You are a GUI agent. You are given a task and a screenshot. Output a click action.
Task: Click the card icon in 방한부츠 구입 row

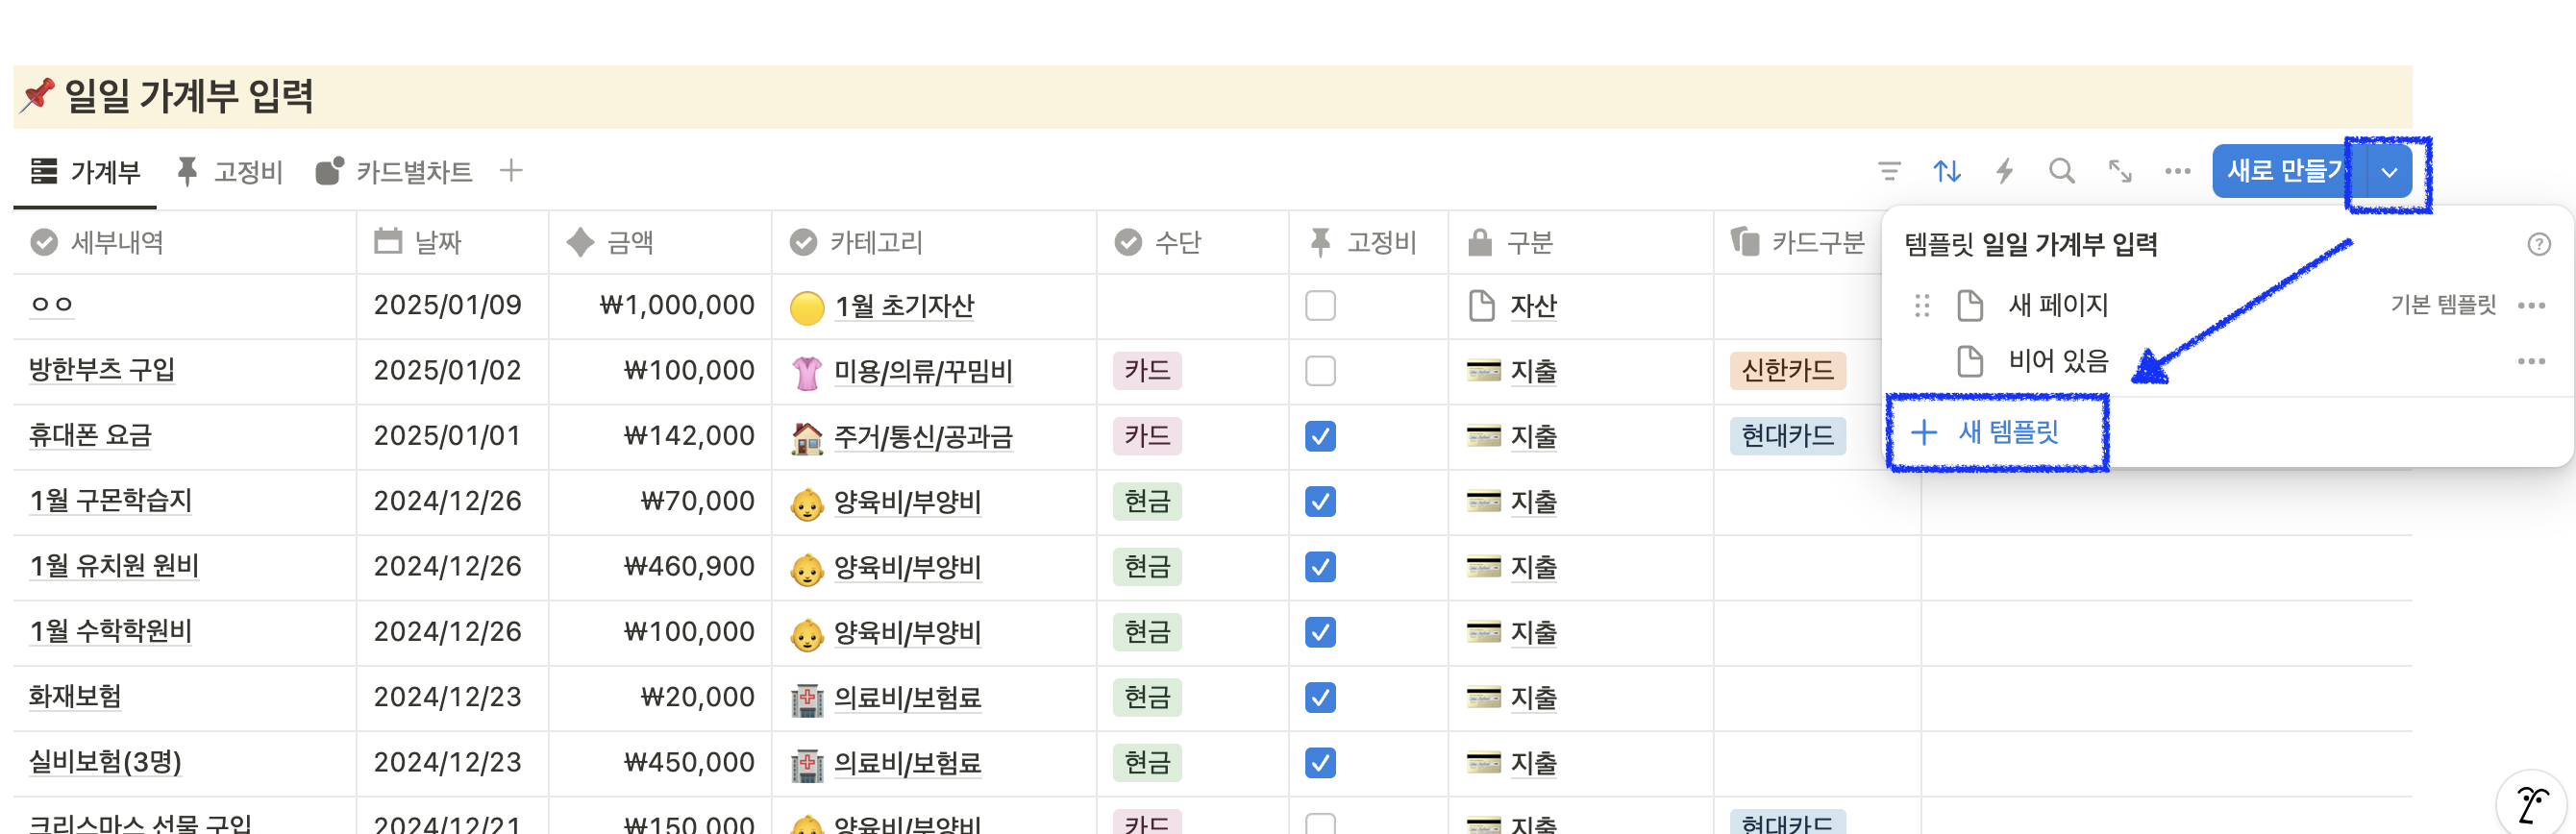(1483, 371)
